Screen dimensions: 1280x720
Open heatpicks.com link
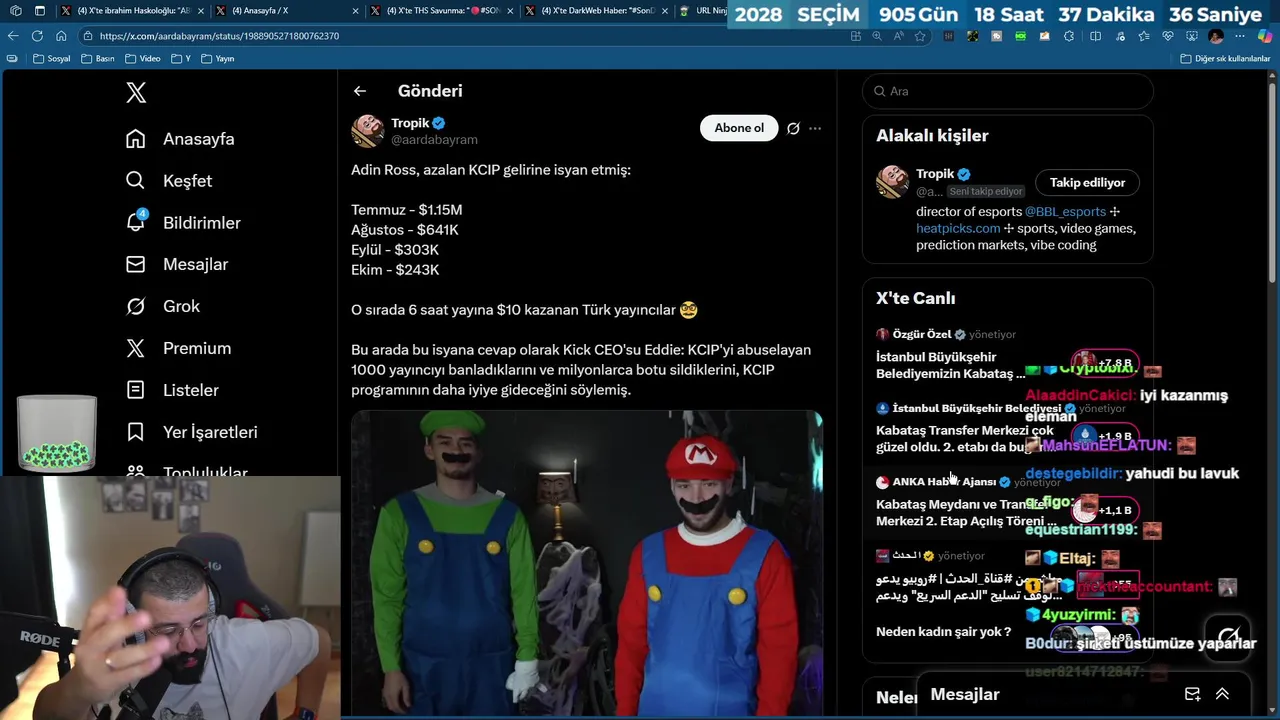coord(958,228)
